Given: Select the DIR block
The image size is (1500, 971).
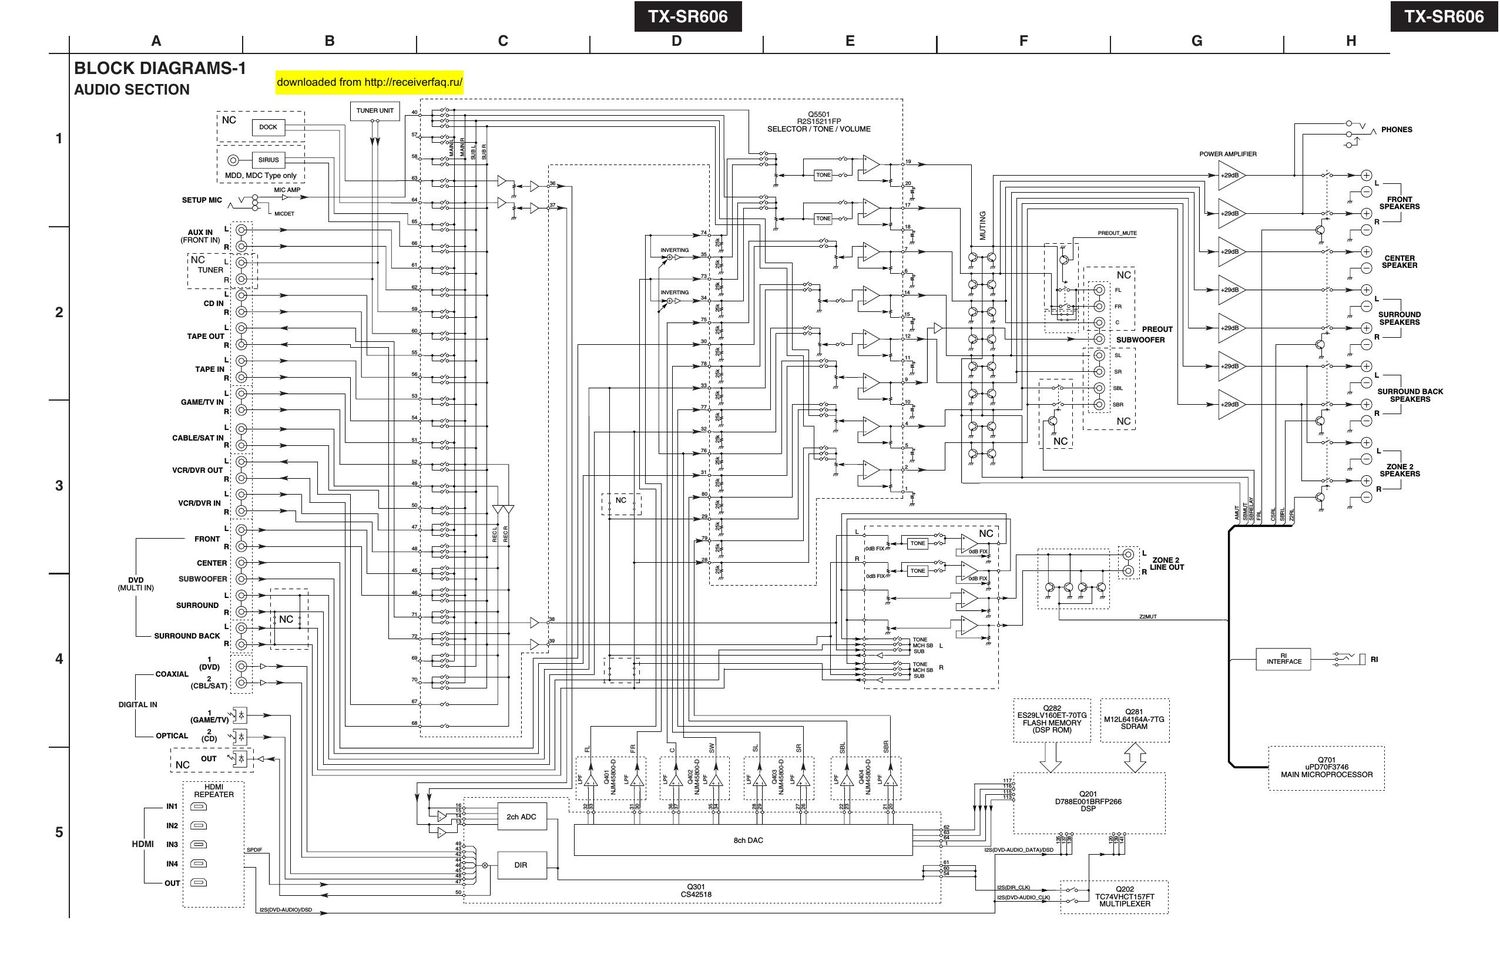Looking at the screenshot, I should pyautogui.click(x=521, y=865).
